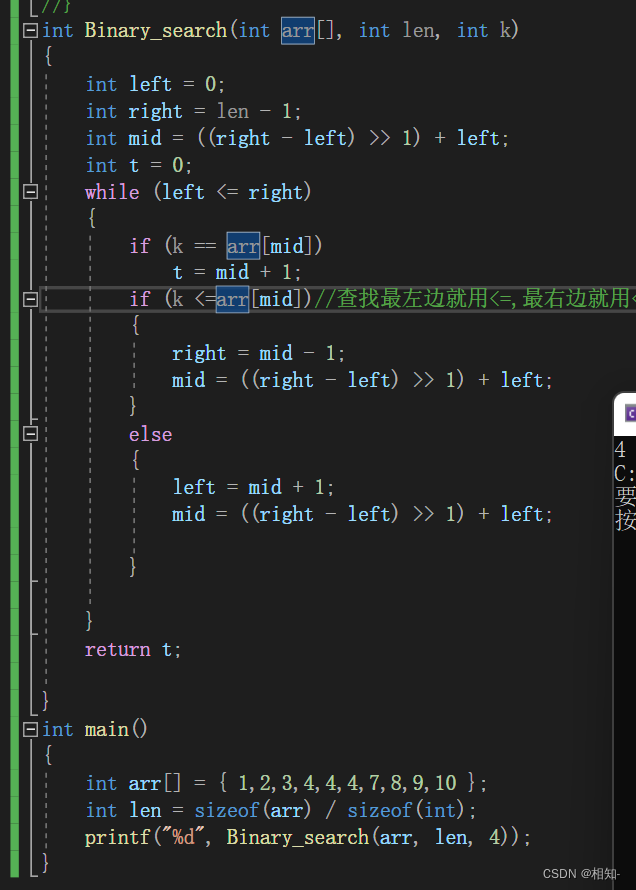Screen dimensions: 636x890
Task: Click the green Chinese comment after the if statement
Action: pos(475,299)
